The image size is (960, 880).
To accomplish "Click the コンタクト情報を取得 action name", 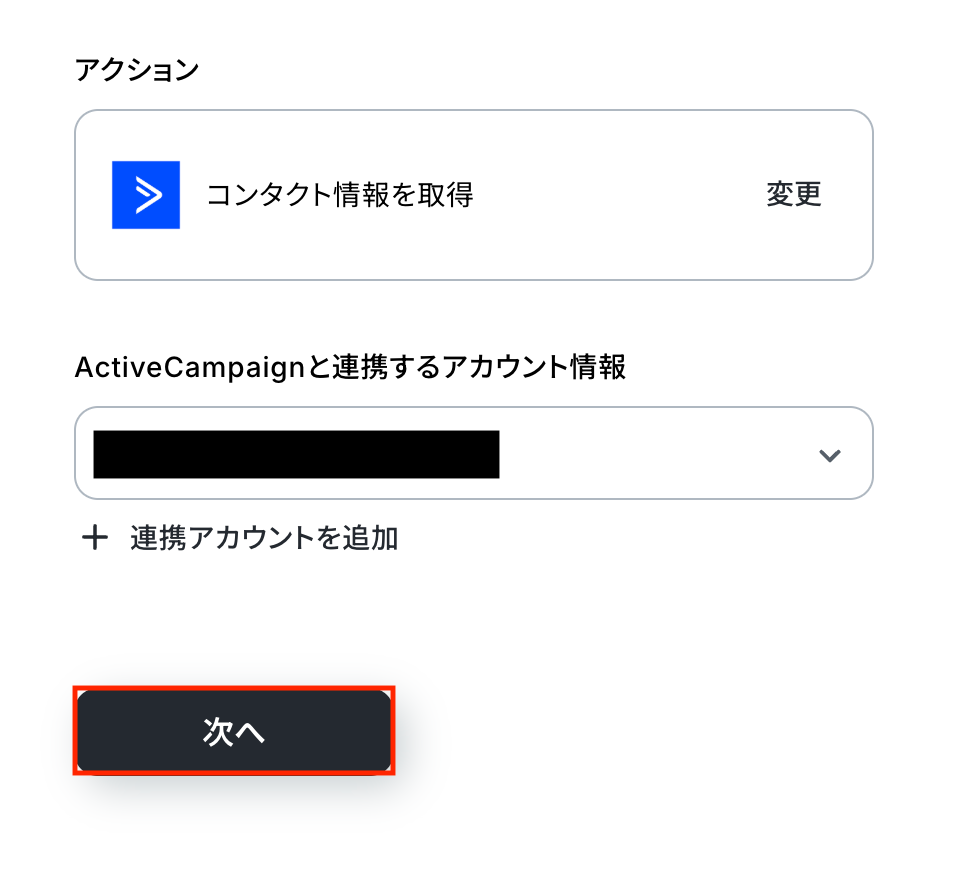I will (x=340, y=195).
